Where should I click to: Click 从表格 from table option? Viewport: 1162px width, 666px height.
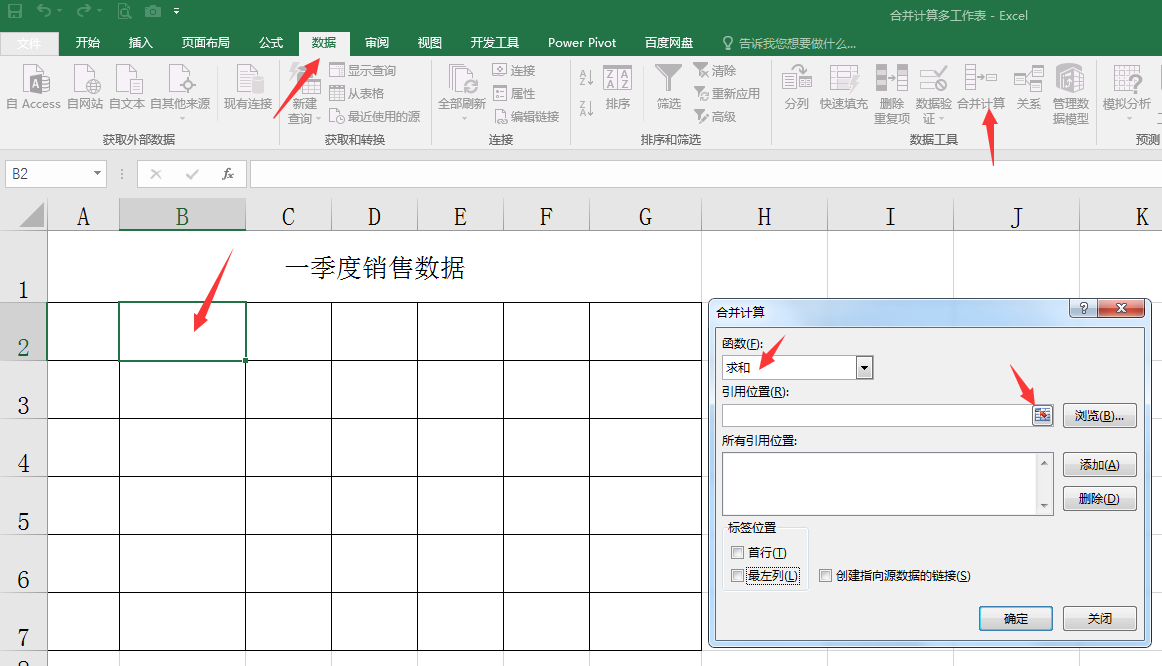point(356,93)
